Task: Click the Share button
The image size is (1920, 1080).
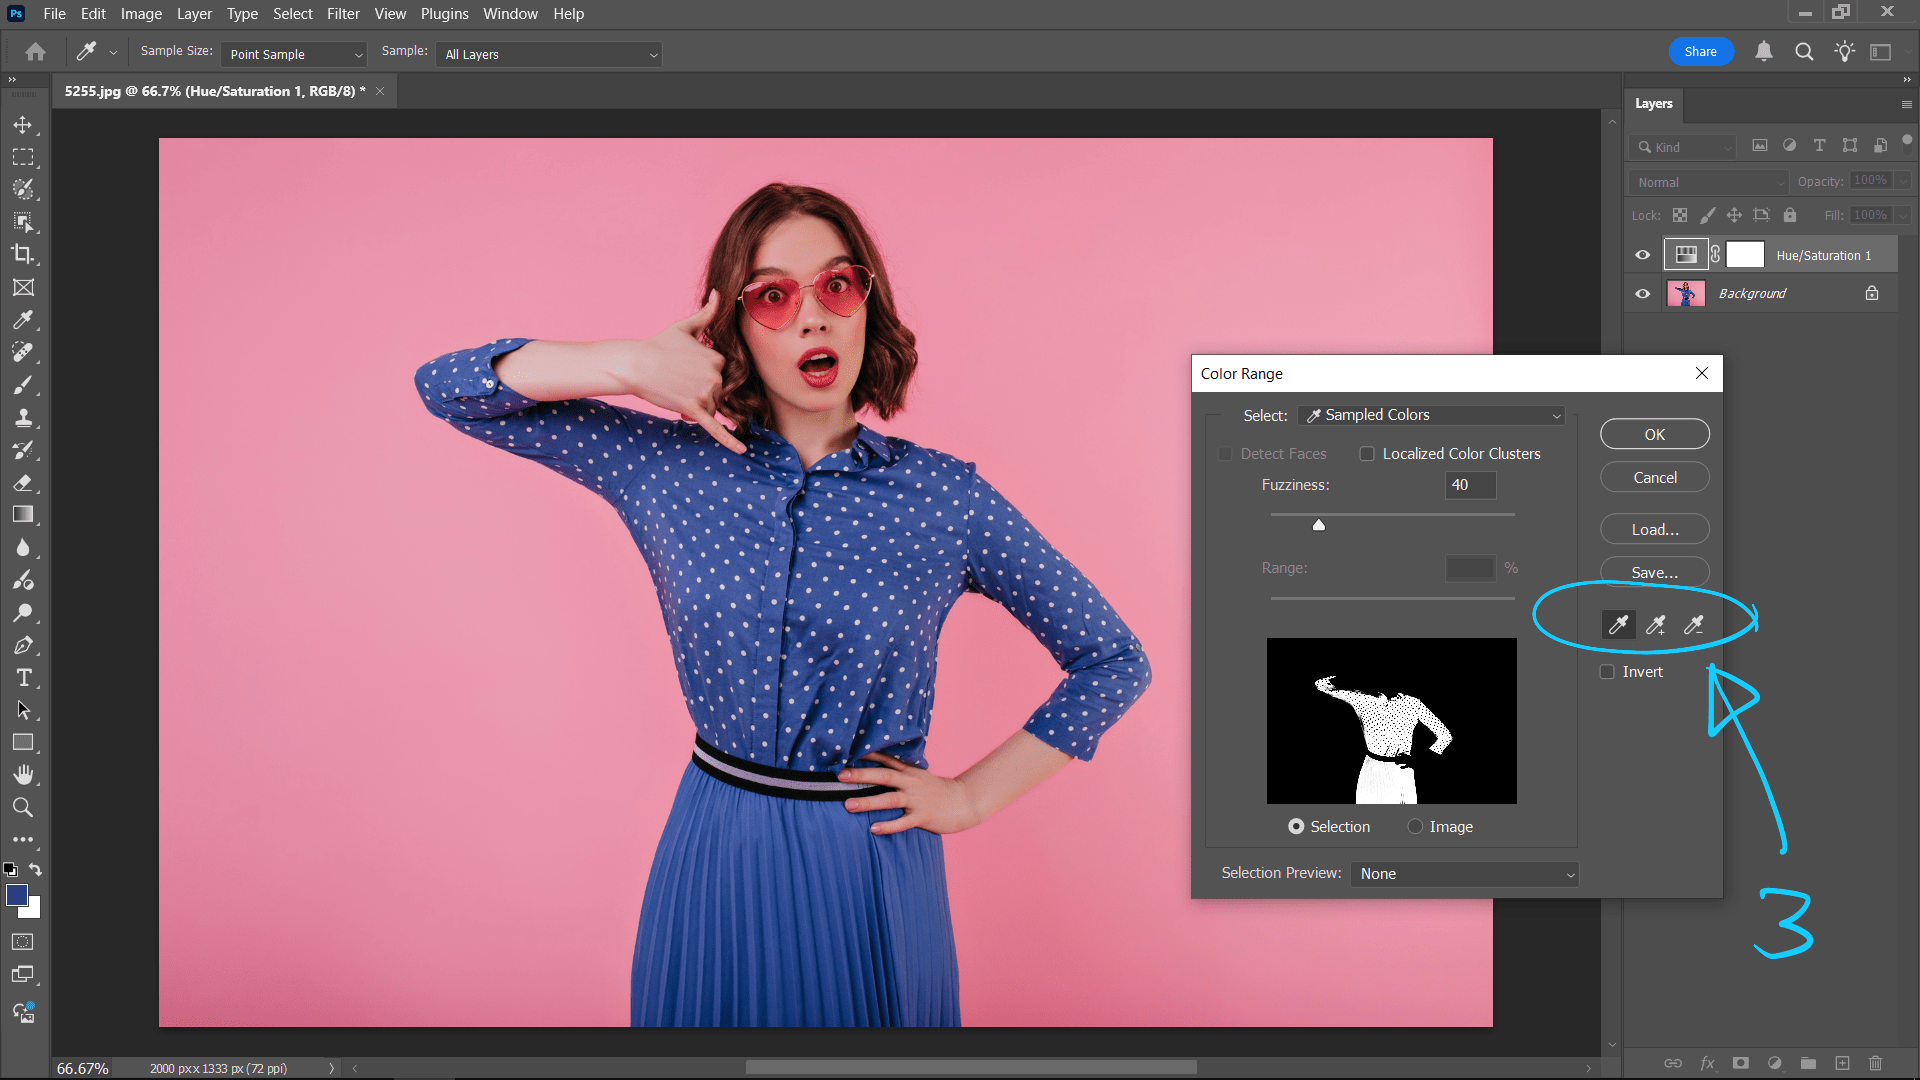Action: click(x=1700, y=52)
